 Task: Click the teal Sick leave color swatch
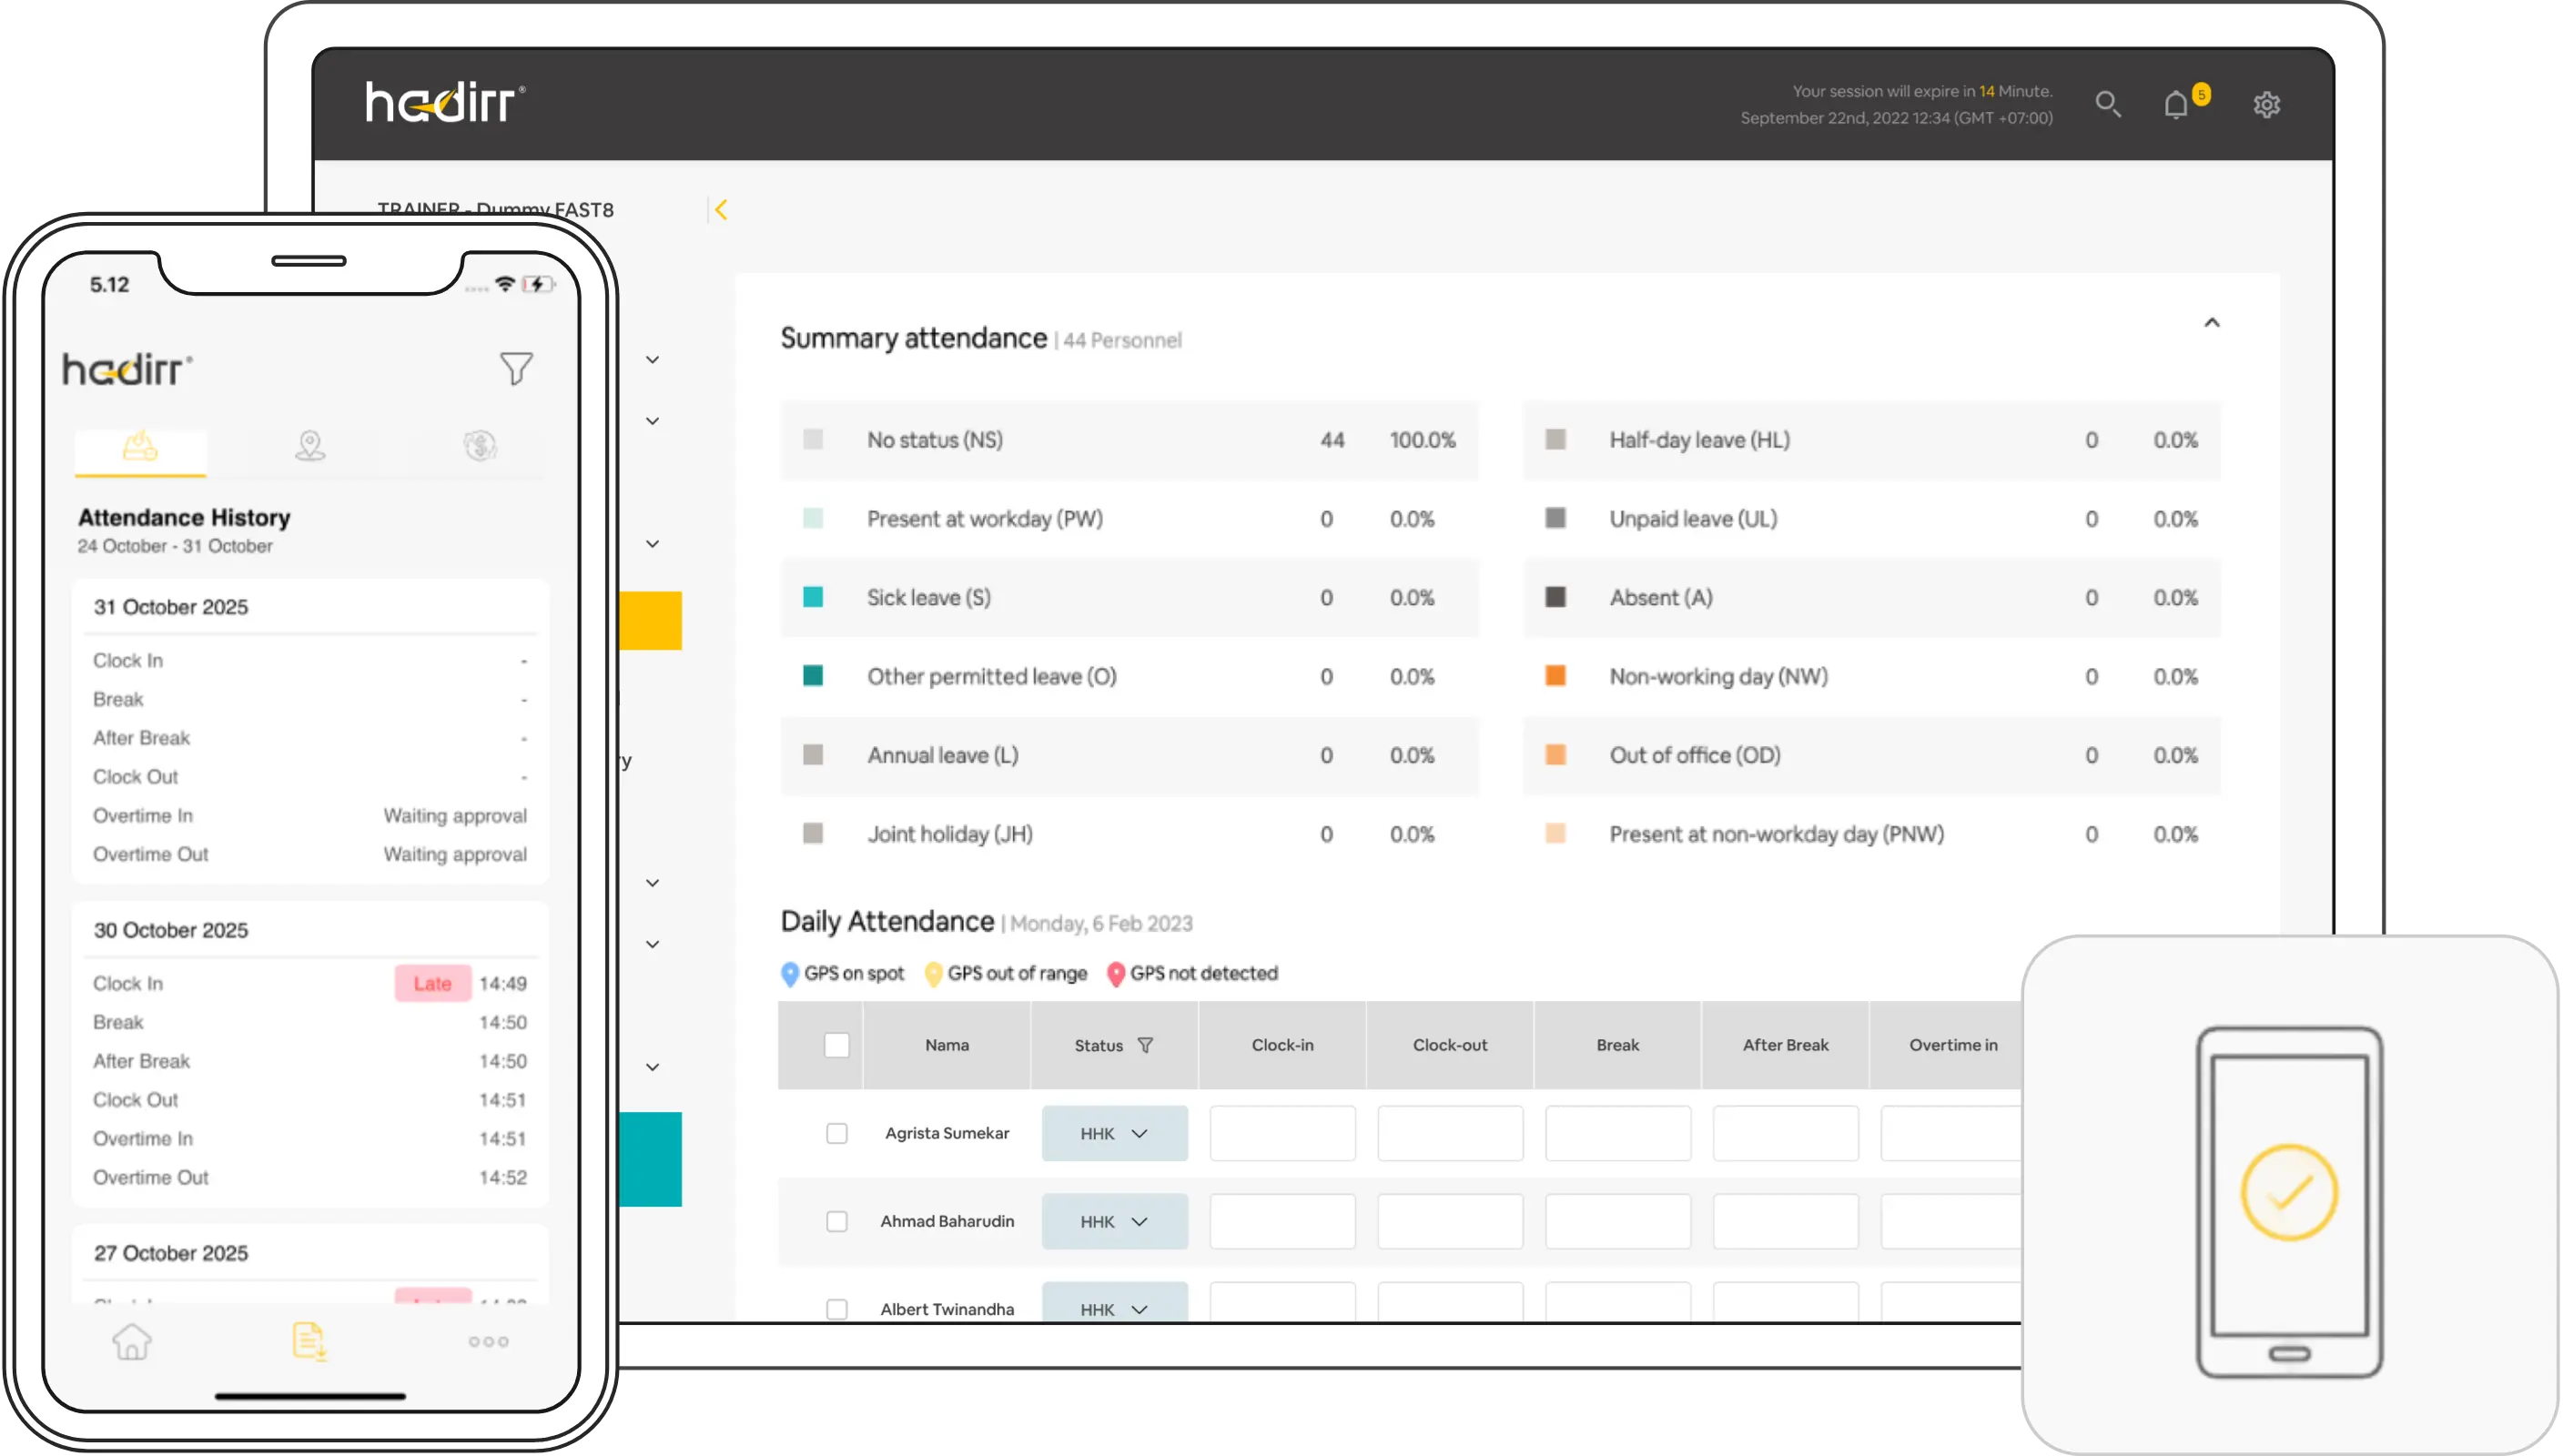coord(813,597)
